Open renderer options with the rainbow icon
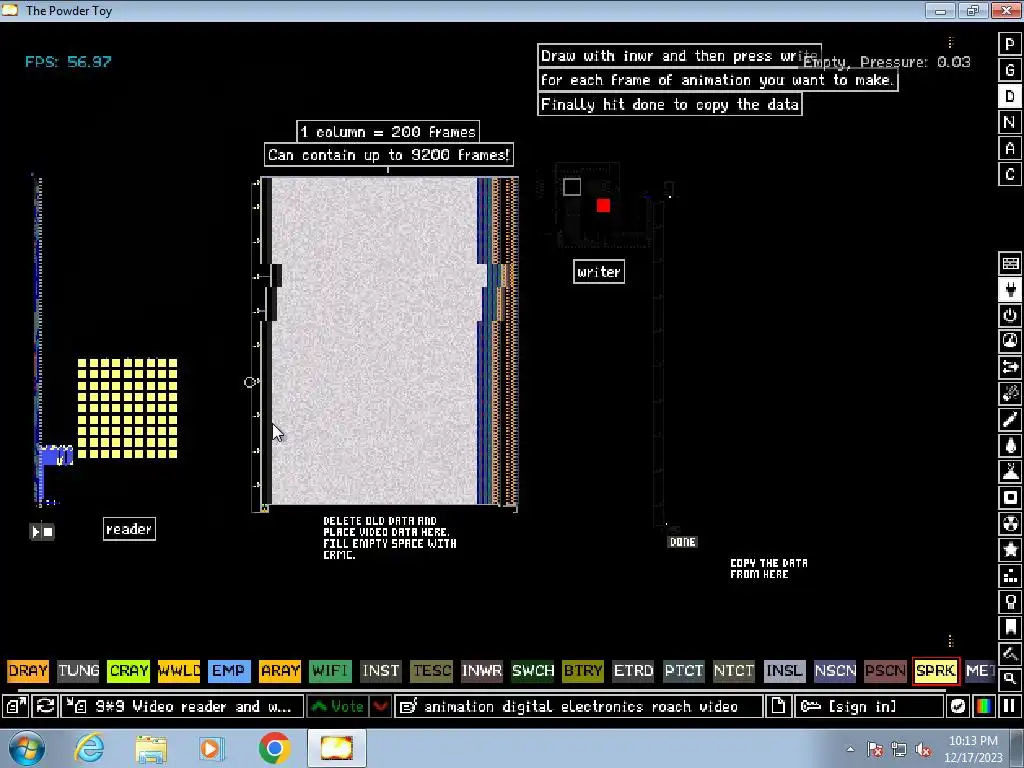This screenshot has width=1024, height=768. click(x=984, y=706)
